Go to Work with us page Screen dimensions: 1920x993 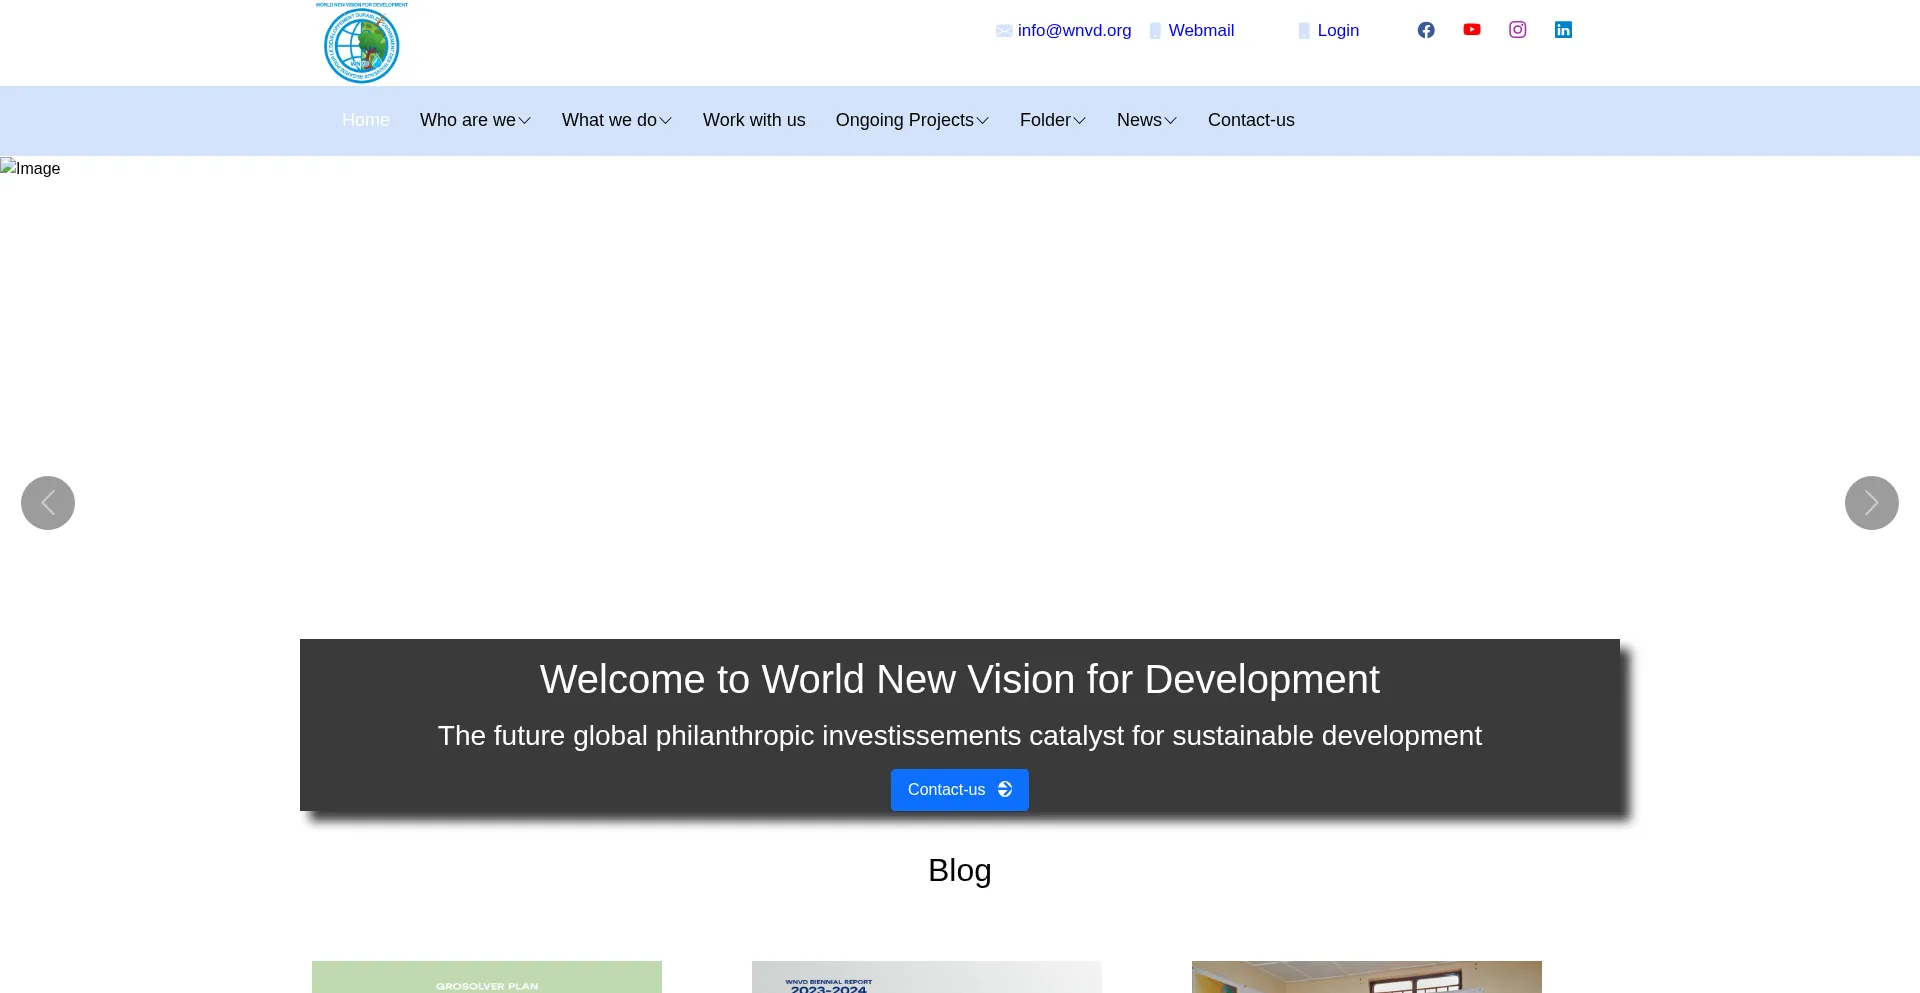pyautogui.click(x=754, y=120)
